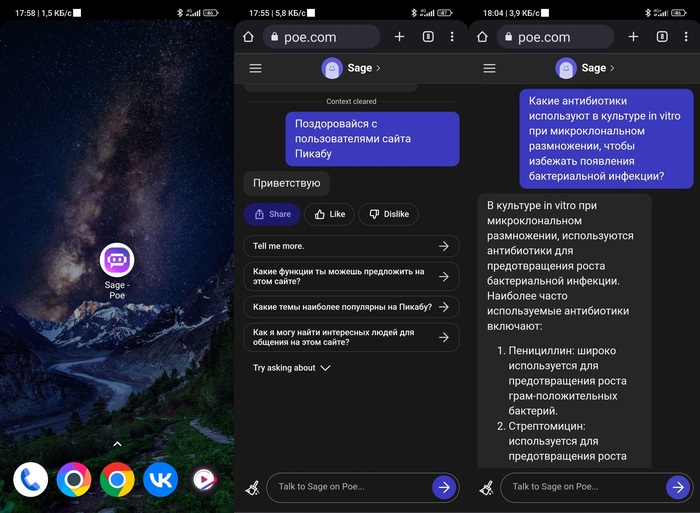700x513 pixels.
Task: Focus the 'Talk to Sage on Poe' field in Пикабу chat
Action: [x=350, y=487]
